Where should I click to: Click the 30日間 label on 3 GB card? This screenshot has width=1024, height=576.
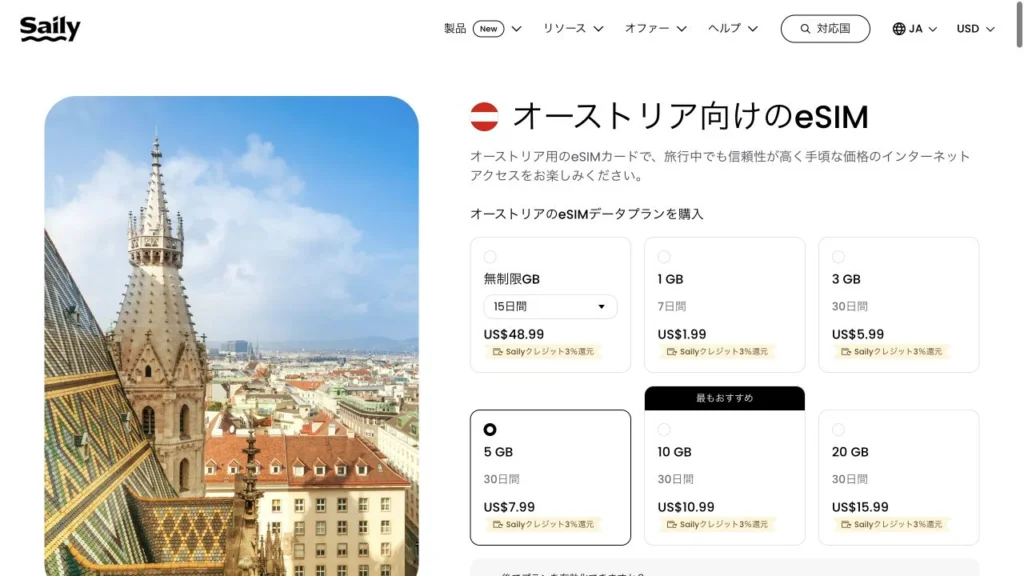pyautogui.click(x=849, y=306)
